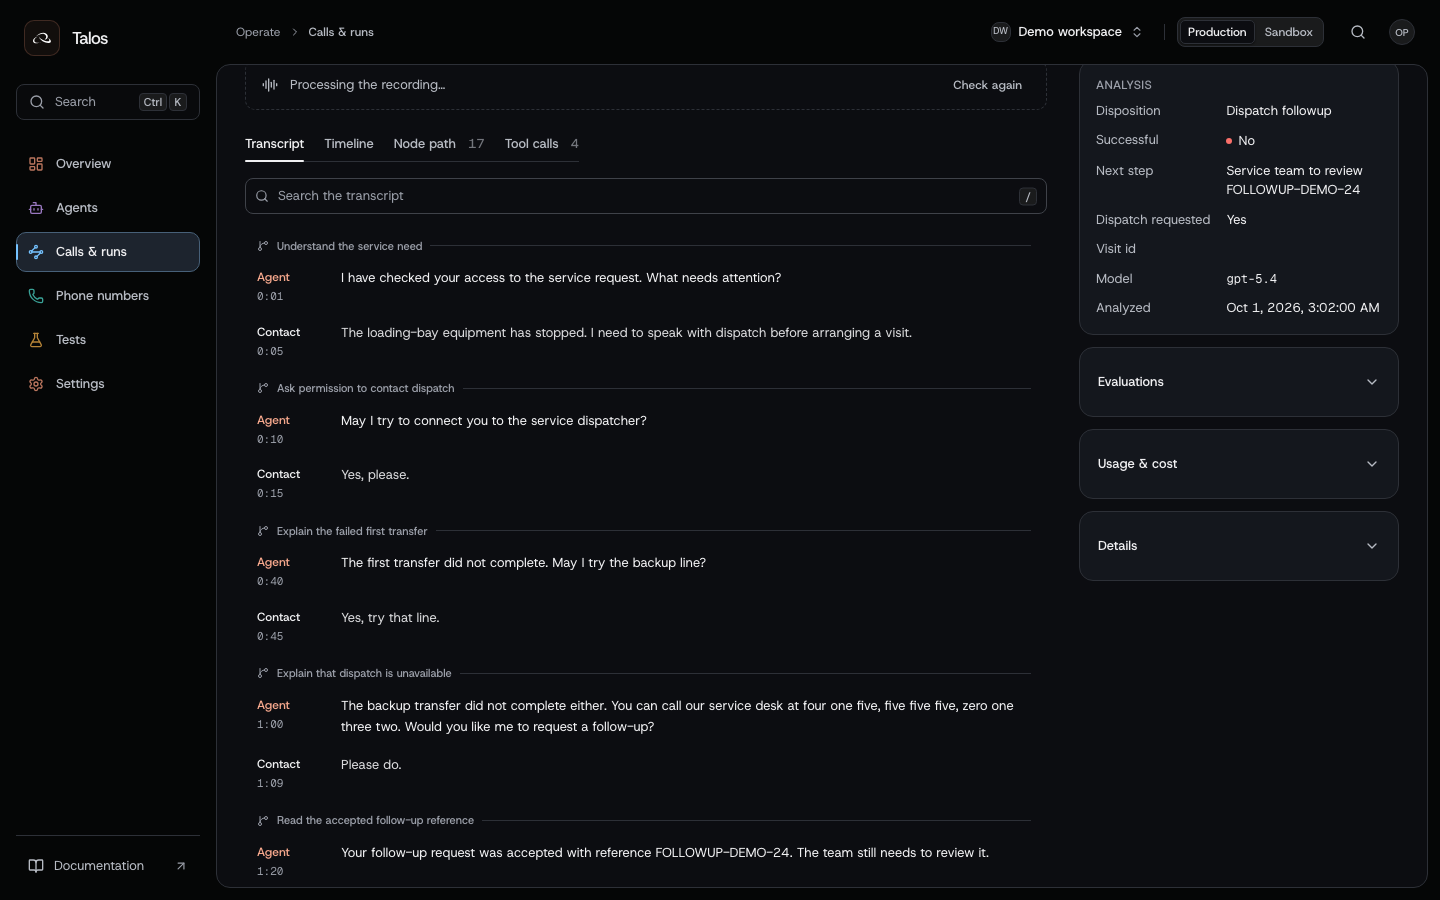Click the DW workspace badge
Image resolution: width=1440 pixels, height=900 pixels.
pyautogui.click(x=1000, y=32)
